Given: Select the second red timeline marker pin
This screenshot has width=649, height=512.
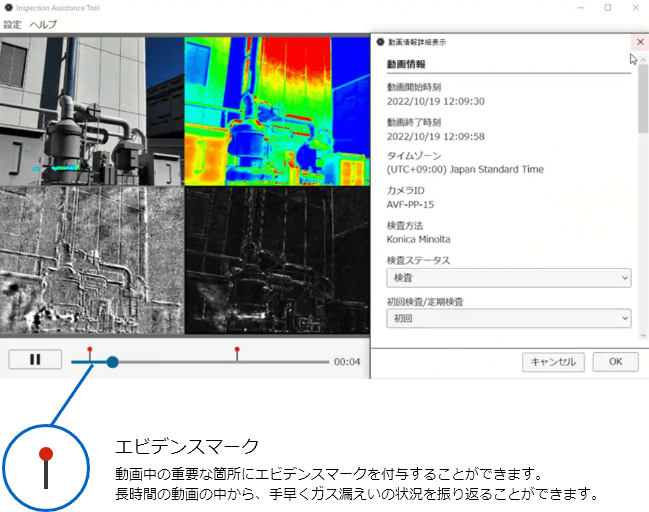Looking at the screenshot, I should click(237, 351).
